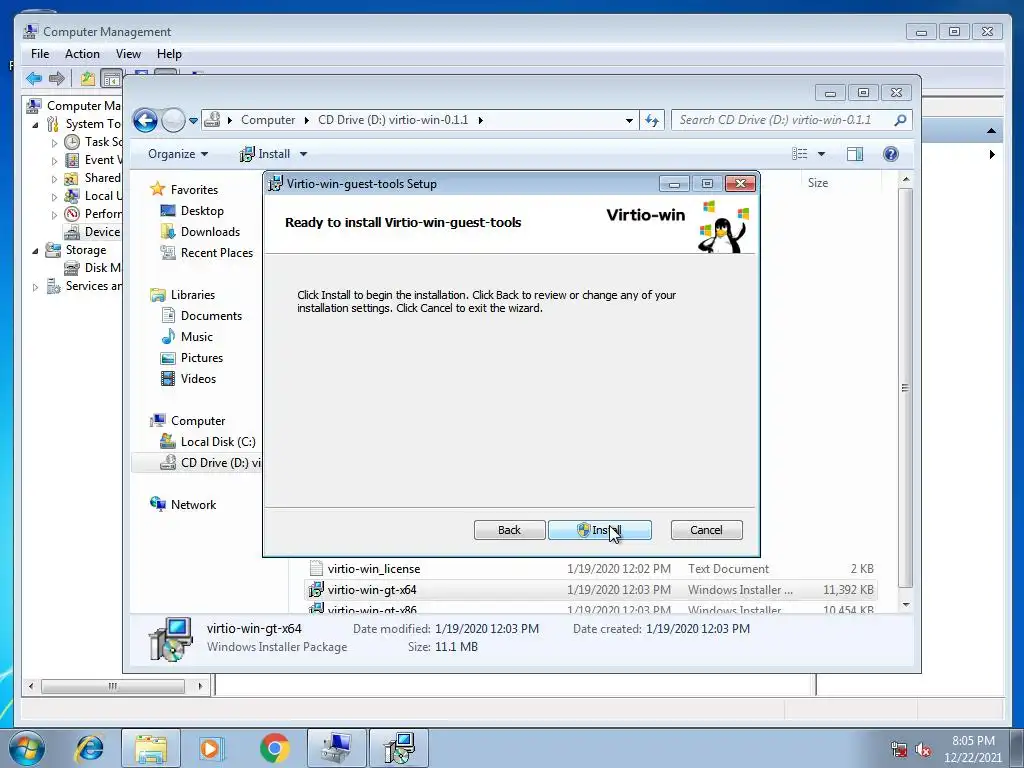Image resolution: width=1024 pixels, height=768 pixels.
Task: Click Computer Management taskbar icon
Action: coord(336,748)
